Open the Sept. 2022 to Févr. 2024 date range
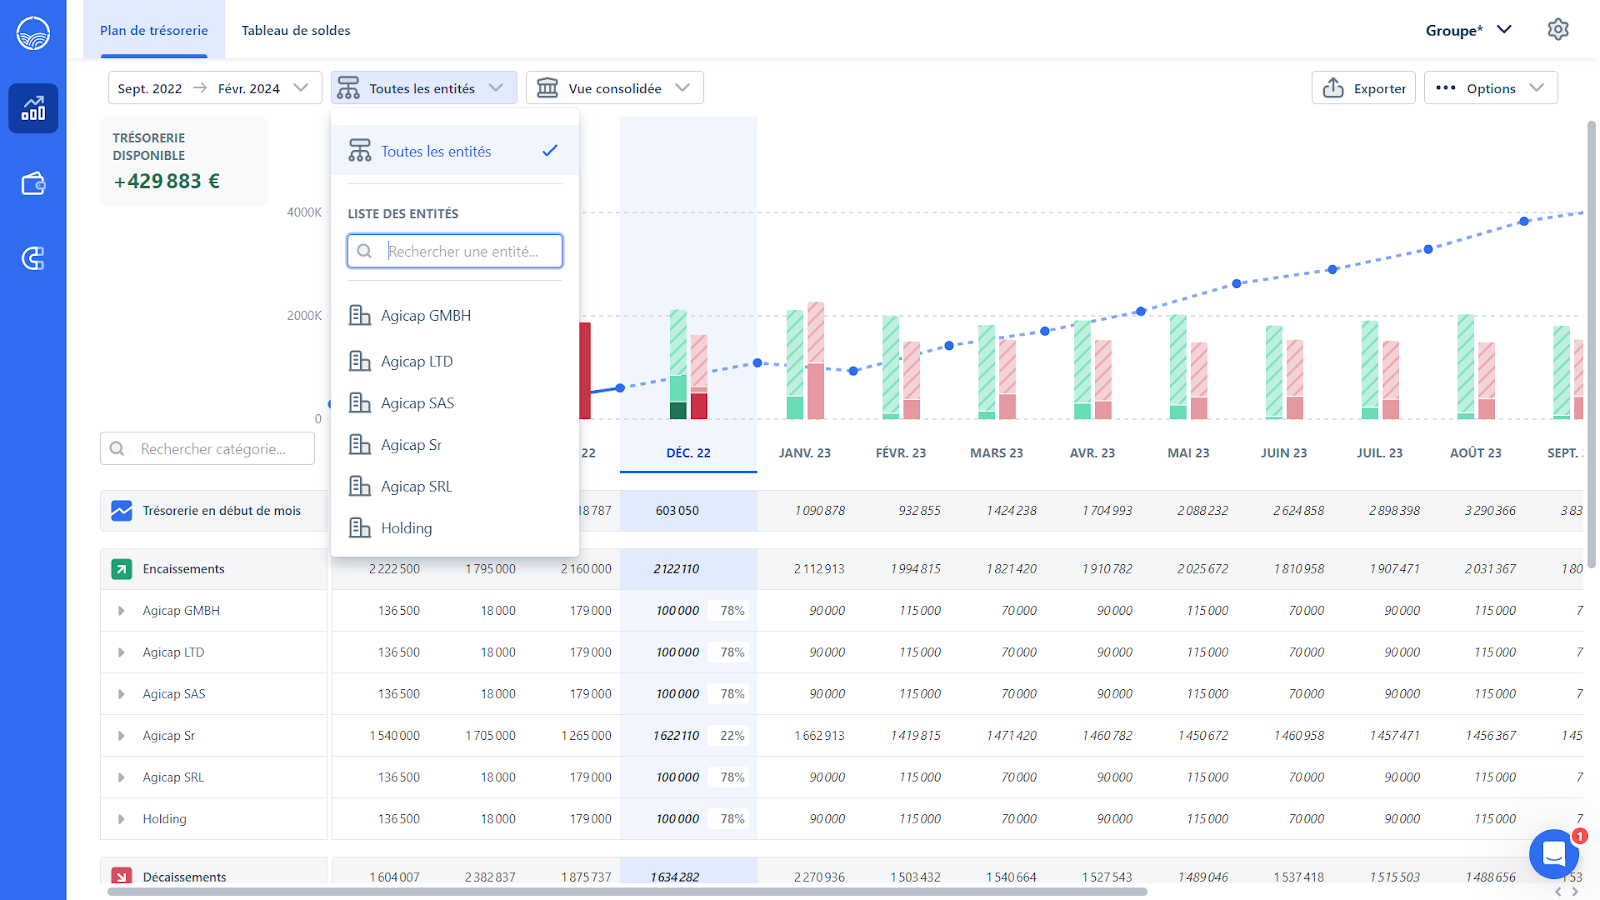The image size is (1600, 900). pos(215,88)
